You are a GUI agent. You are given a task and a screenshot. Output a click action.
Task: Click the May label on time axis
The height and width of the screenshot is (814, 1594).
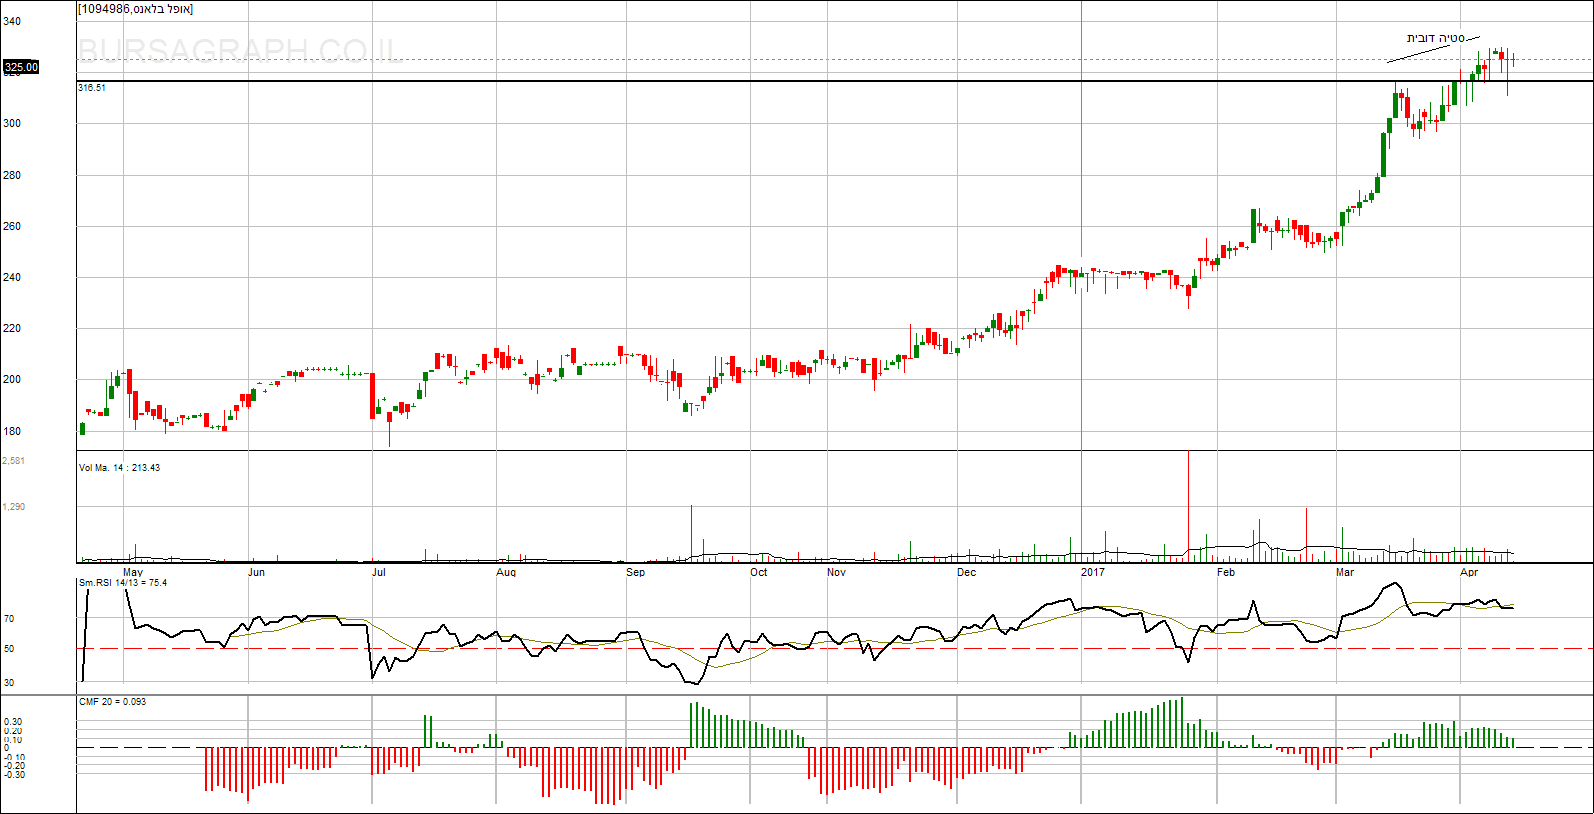coord(132,573)
